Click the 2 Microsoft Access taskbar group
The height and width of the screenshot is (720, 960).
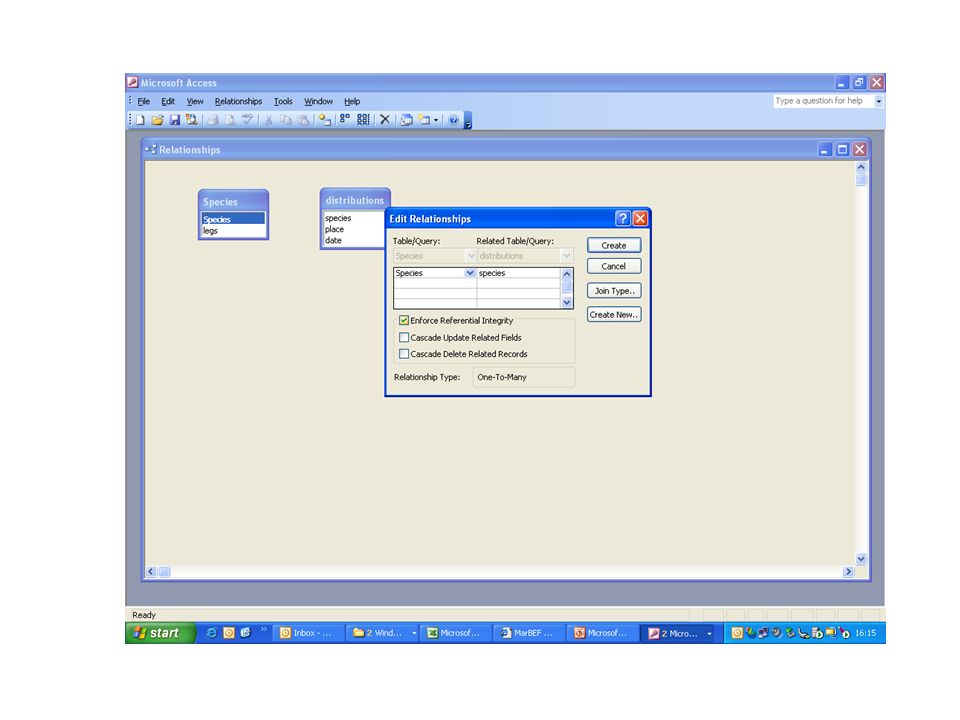point(680,633)
